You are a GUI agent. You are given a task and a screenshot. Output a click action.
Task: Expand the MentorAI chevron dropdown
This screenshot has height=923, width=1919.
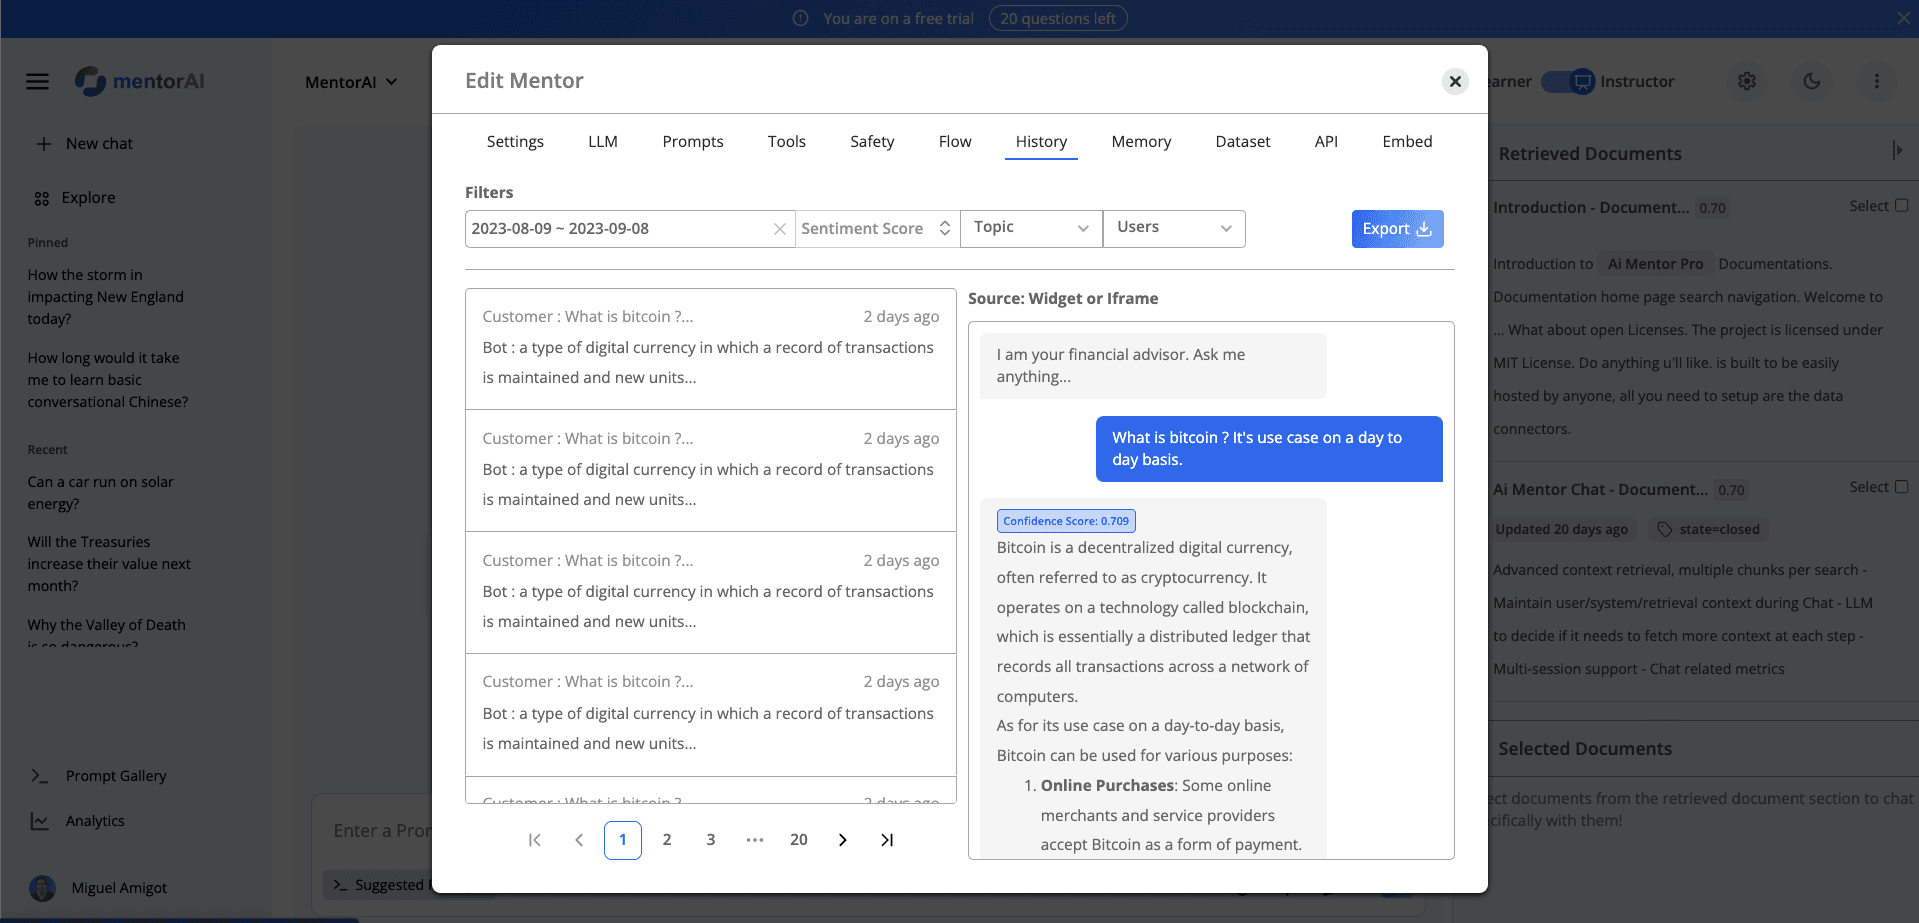(x=391, y=81)
